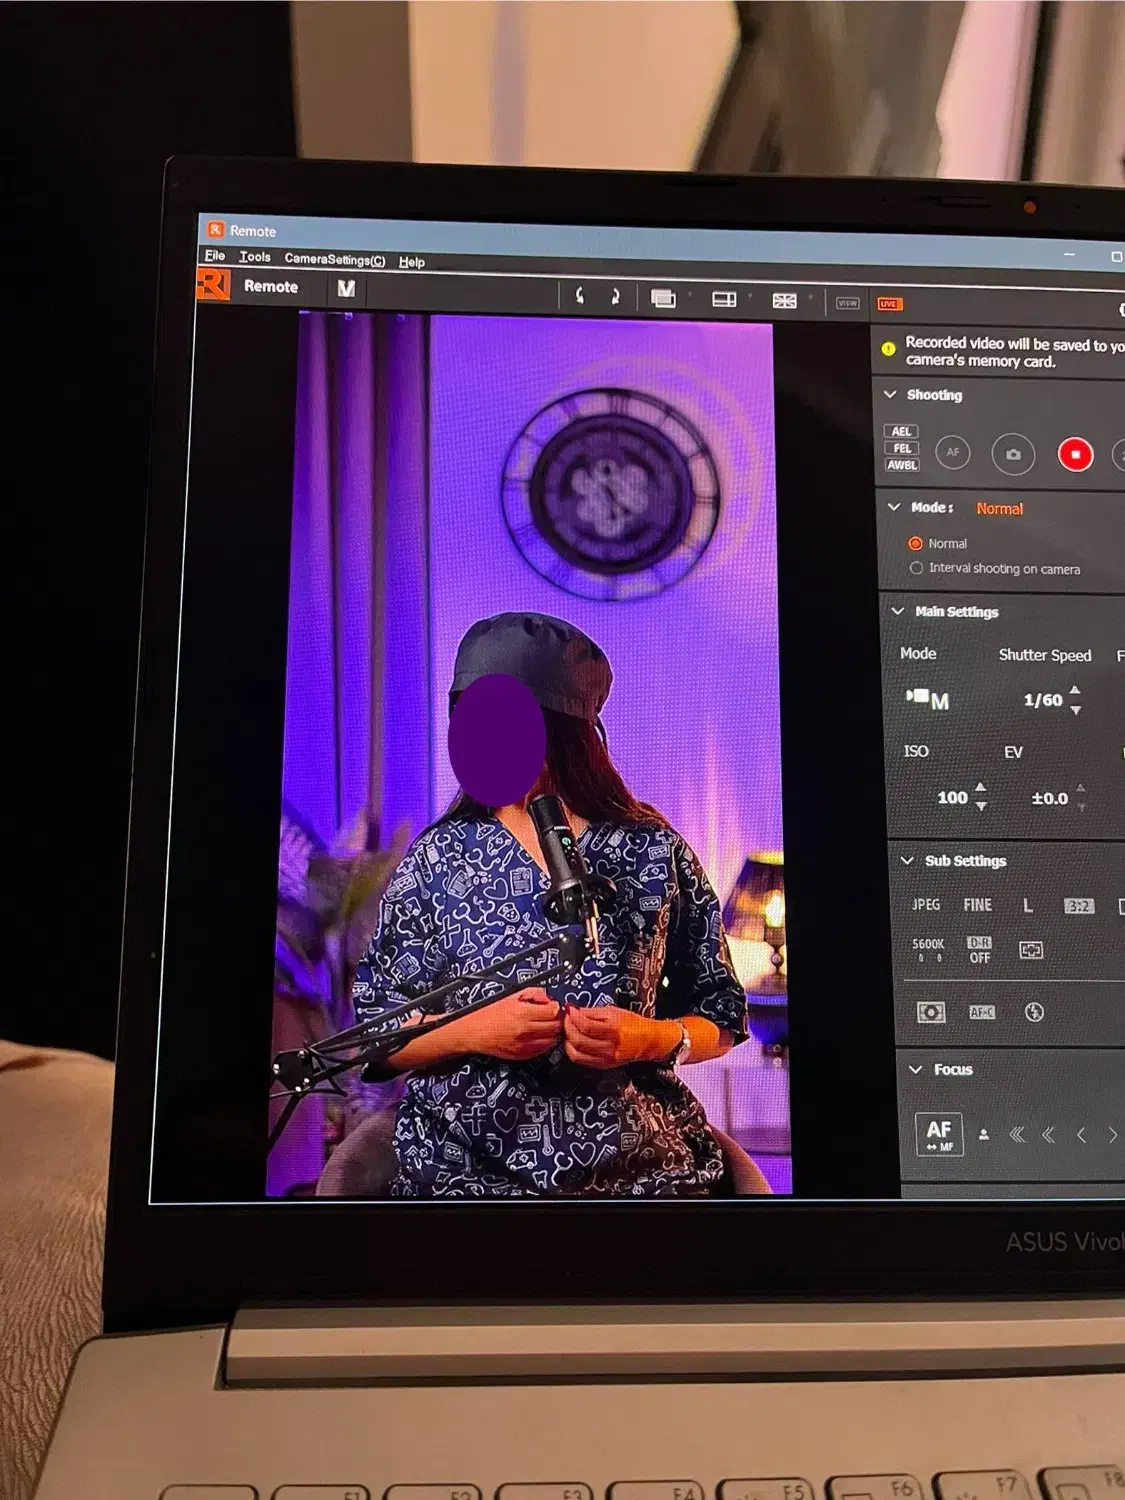Rotate the live view counterclockwise
This screenshot has height=1500, width=1125.
click(579, 296)
